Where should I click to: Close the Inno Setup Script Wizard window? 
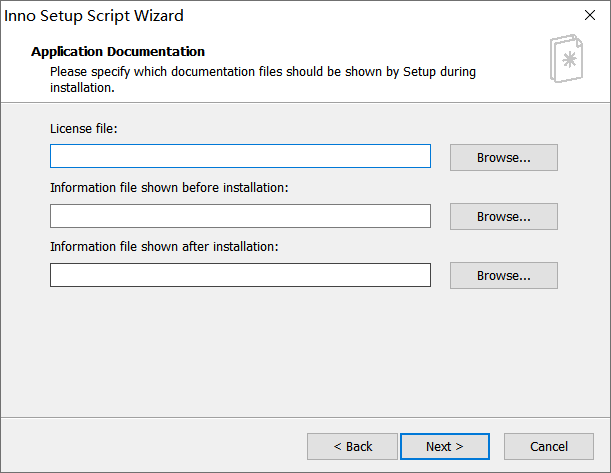point(590,15)
